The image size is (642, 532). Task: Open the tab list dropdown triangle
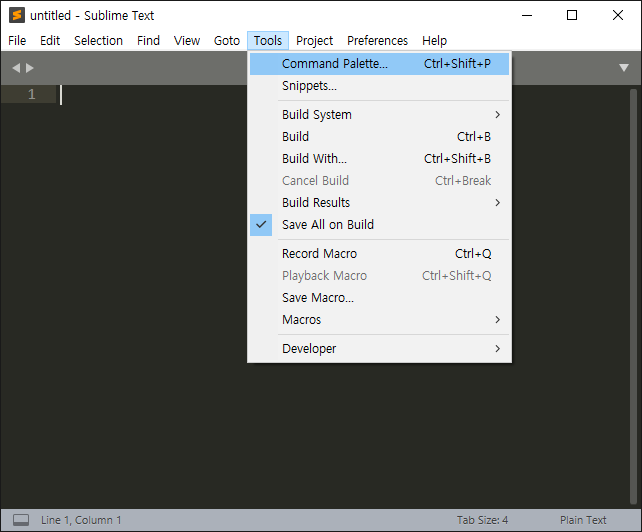tap(624, 68)
